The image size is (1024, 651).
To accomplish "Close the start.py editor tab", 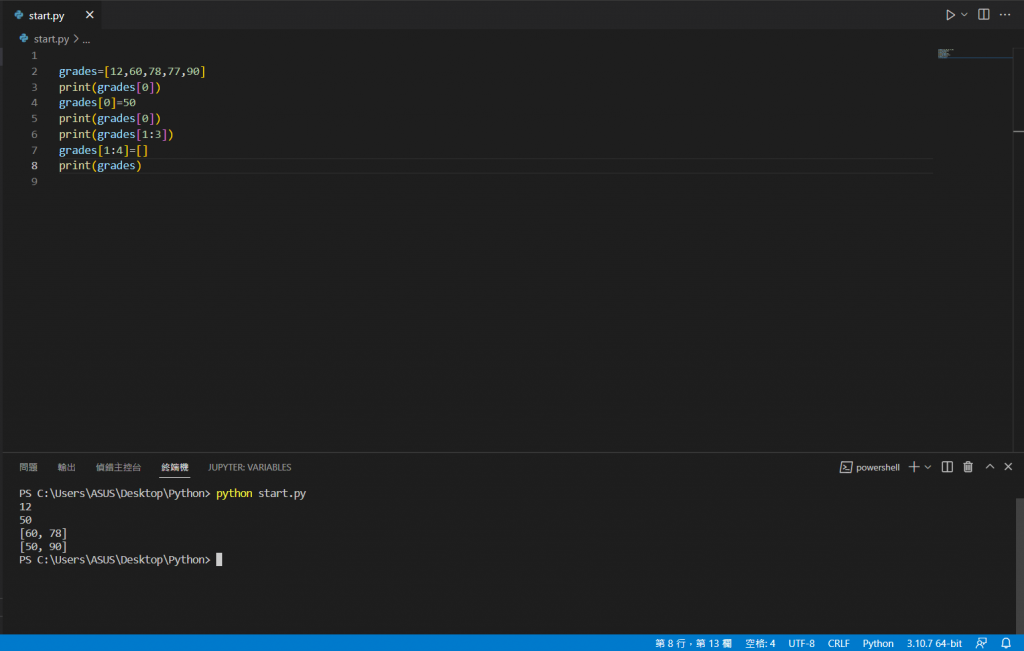I will [x=89, y=14].
